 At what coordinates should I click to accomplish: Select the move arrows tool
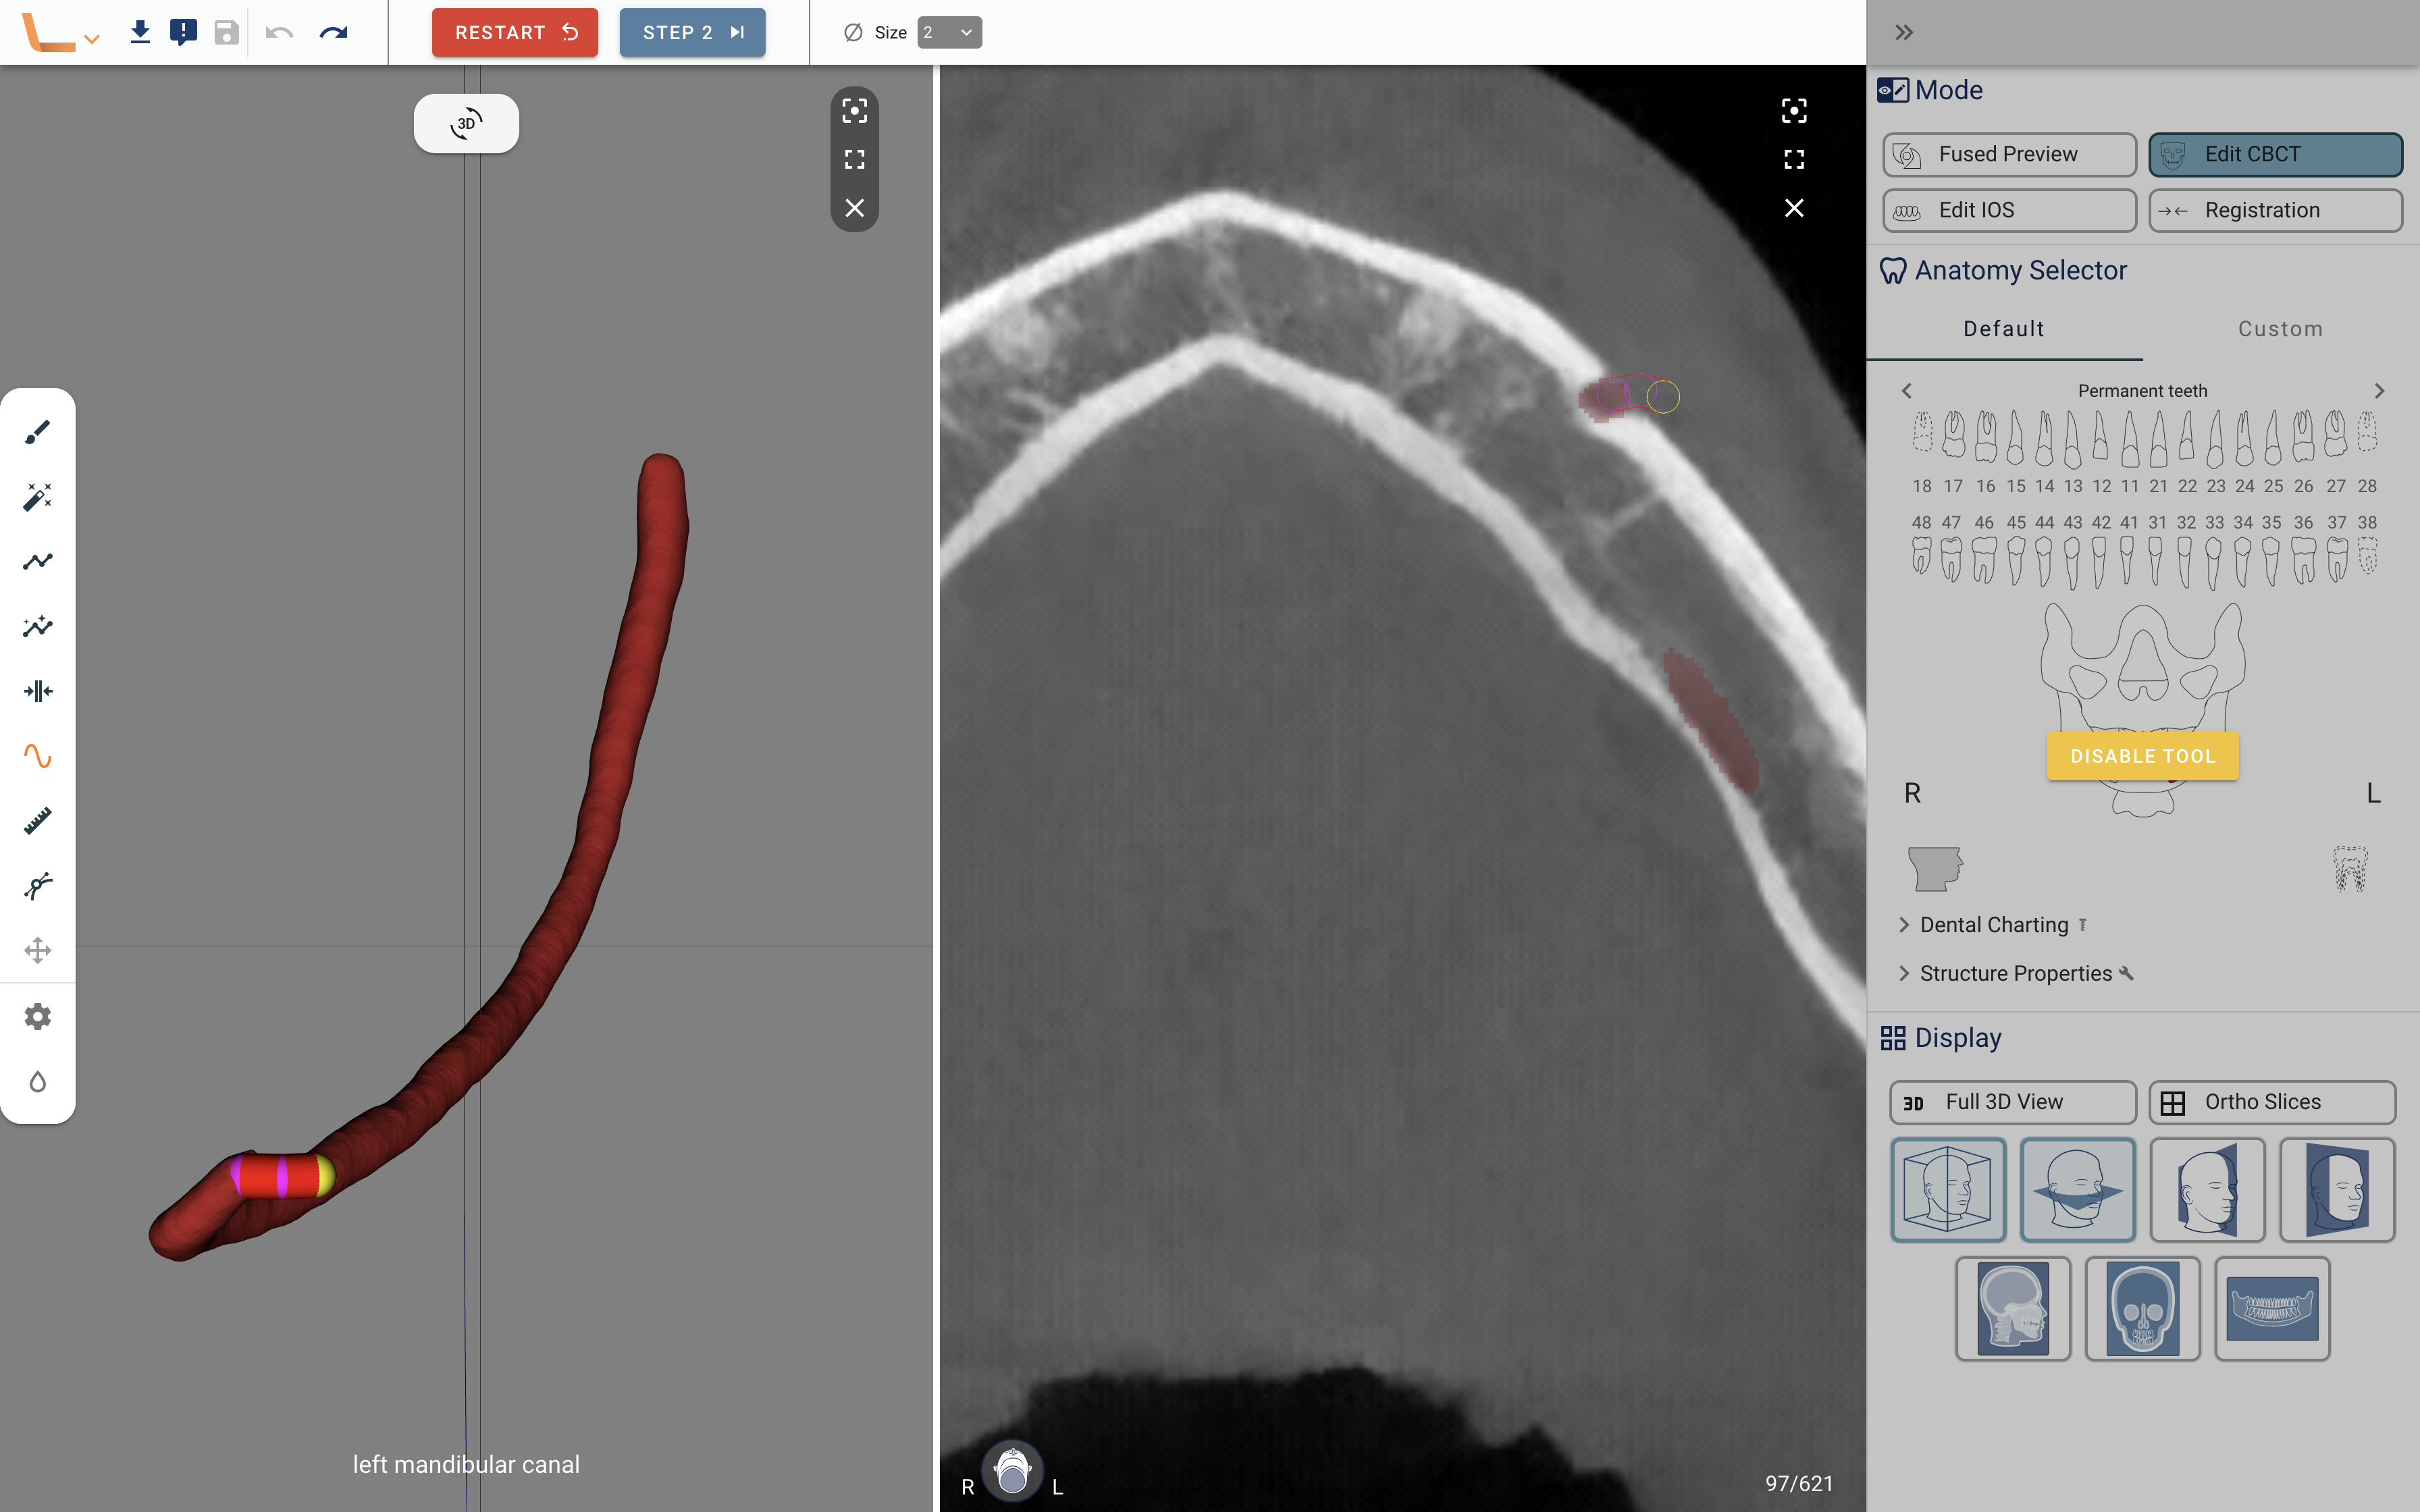pos(37,950)
